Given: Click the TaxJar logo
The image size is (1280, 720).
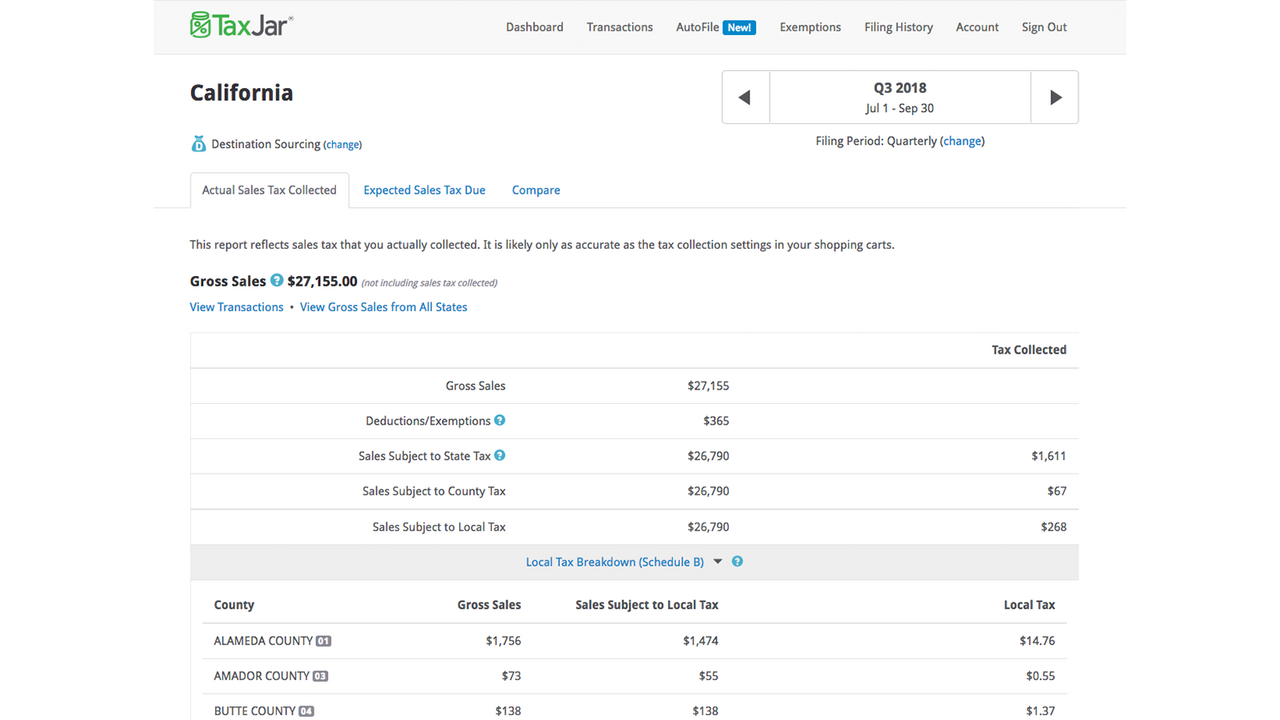Looking at the screenshot, I should pos(241,25).
